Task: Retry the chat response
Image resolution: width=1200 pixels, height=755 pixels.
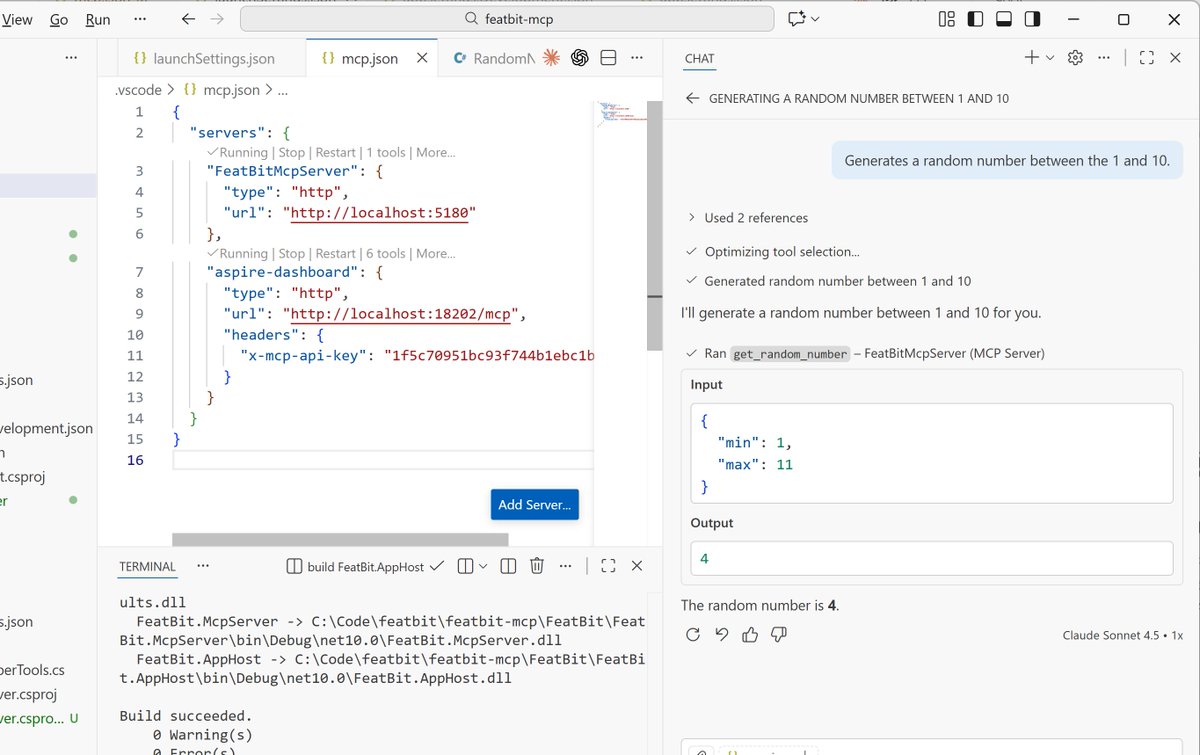Action: pyautogui.click(x=693, y=635)
